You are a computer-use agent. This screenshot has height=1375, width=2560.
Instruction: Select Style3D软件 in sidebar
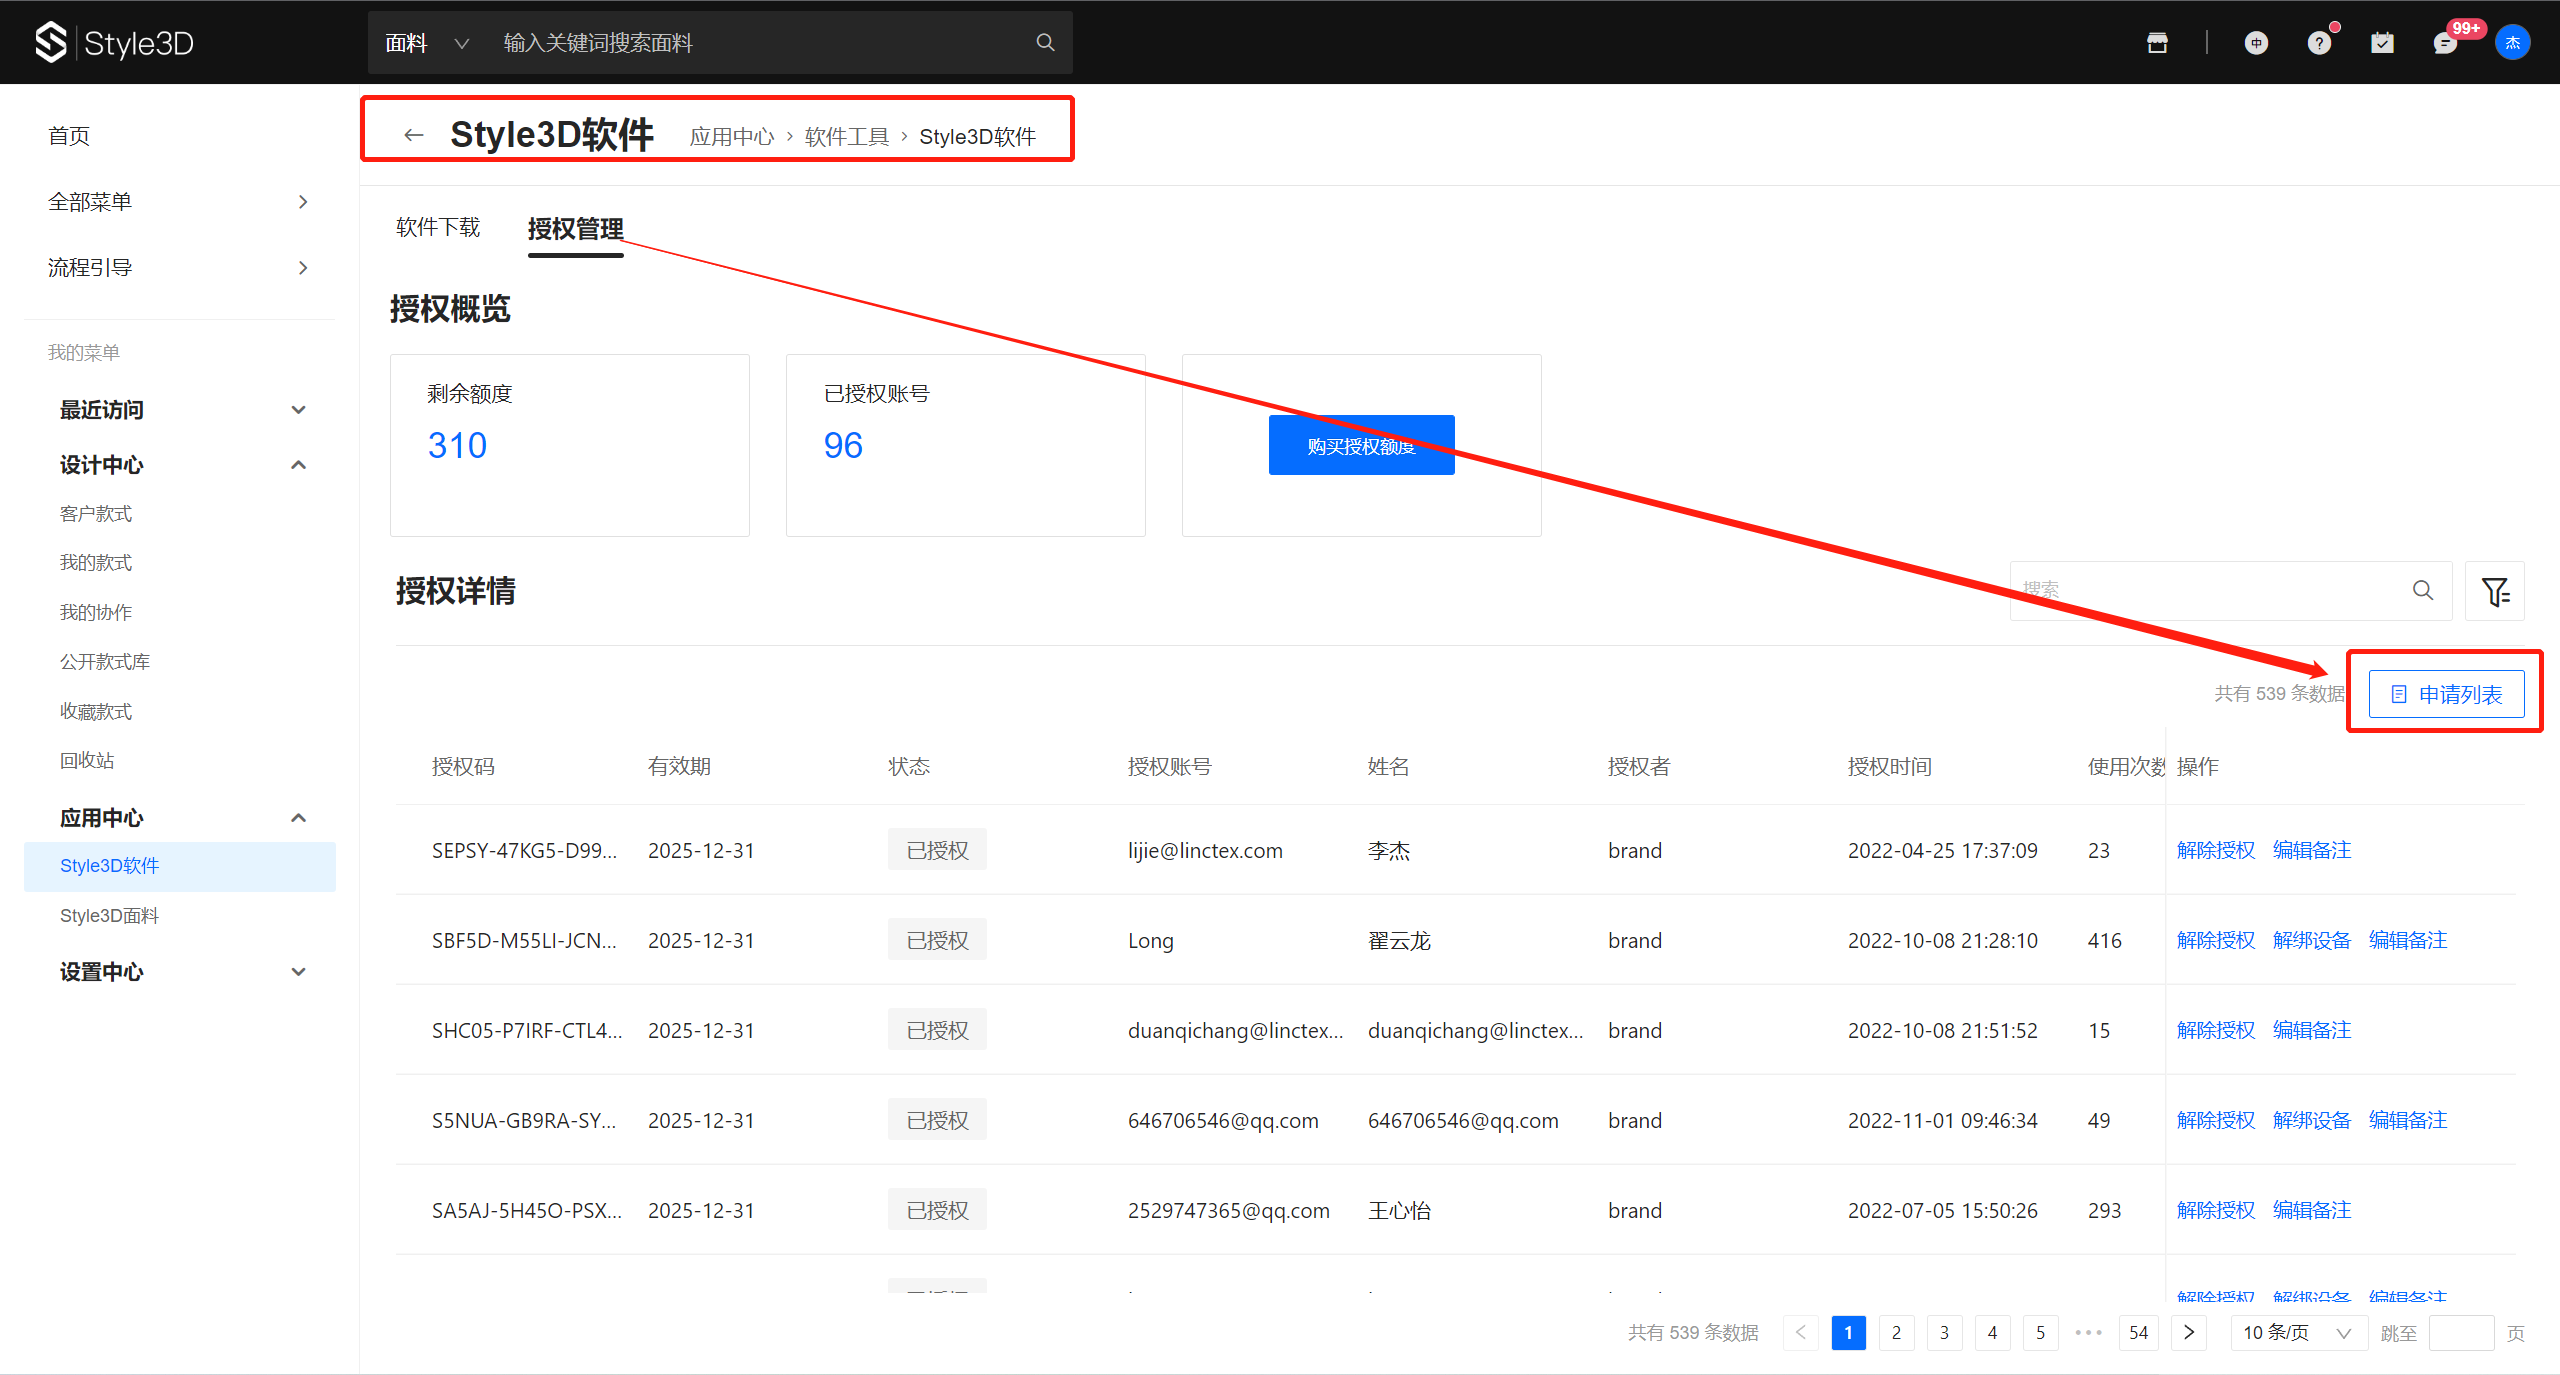180,866
